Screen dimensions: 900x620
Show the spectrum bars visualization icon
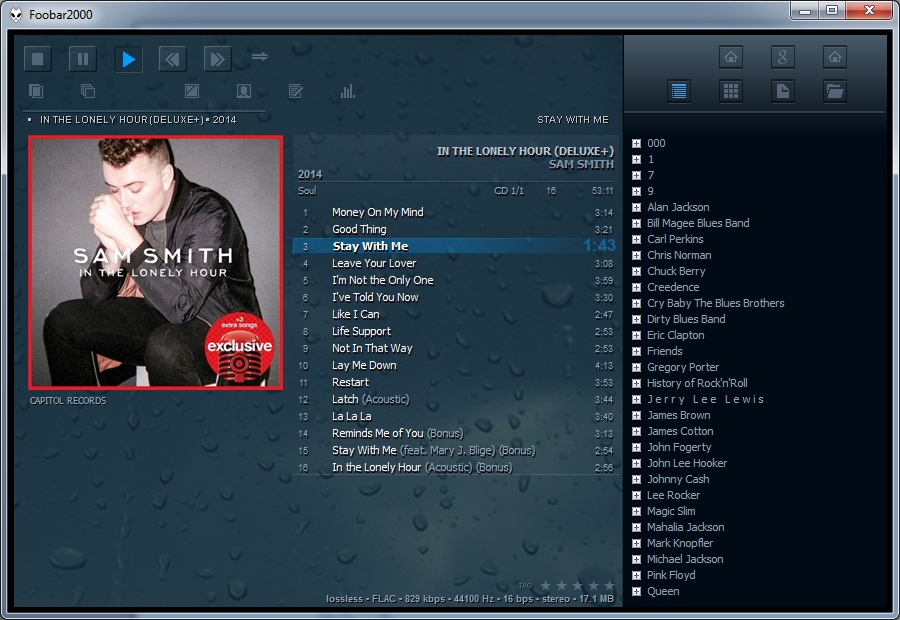coord(348,91)
